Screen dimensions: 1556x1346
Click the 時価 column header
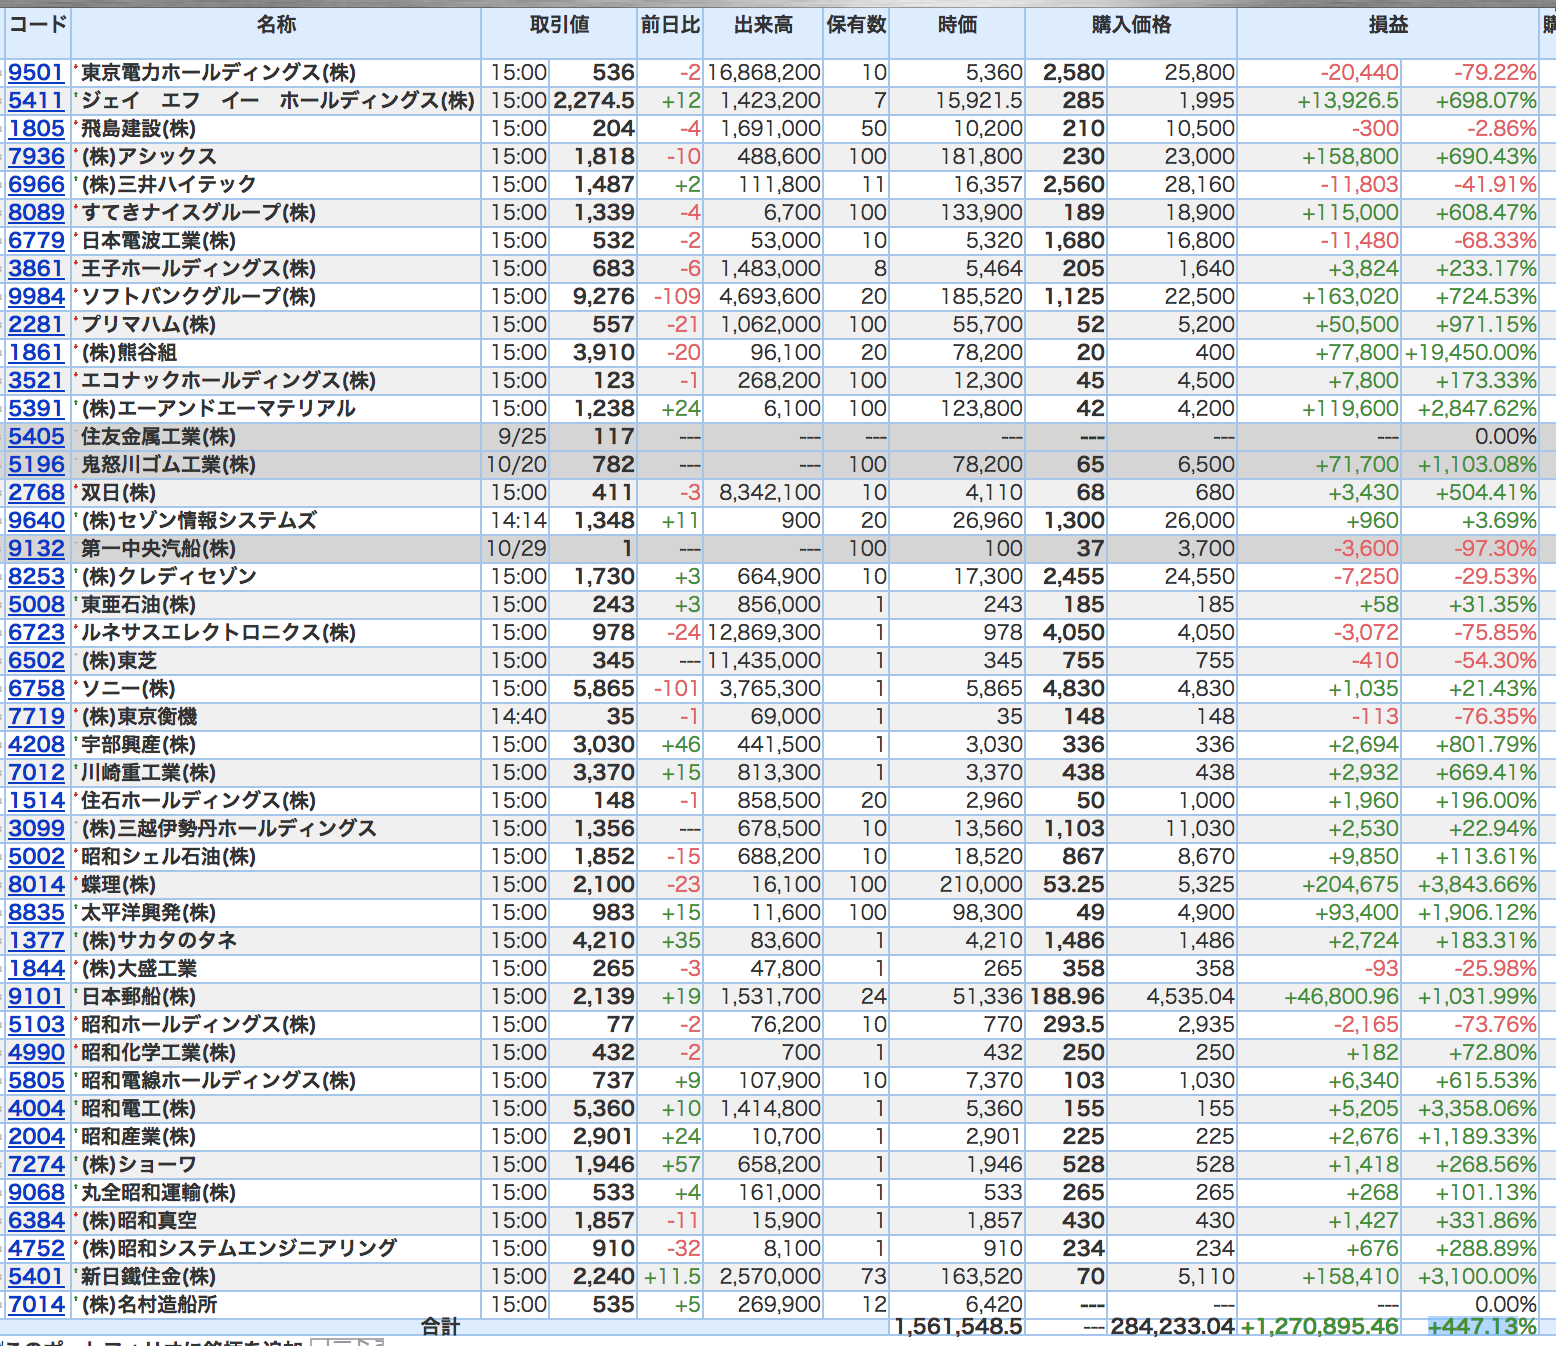[x=957, y=25]
